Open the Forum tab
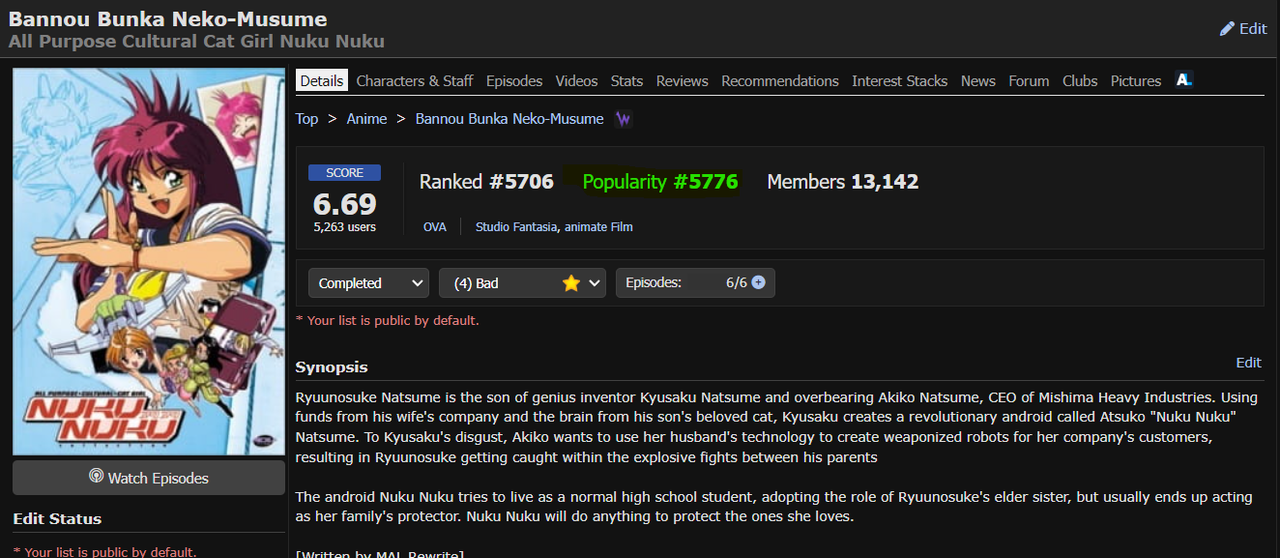Viewport: 1280px width, 558px height. tap(1029, 81)
